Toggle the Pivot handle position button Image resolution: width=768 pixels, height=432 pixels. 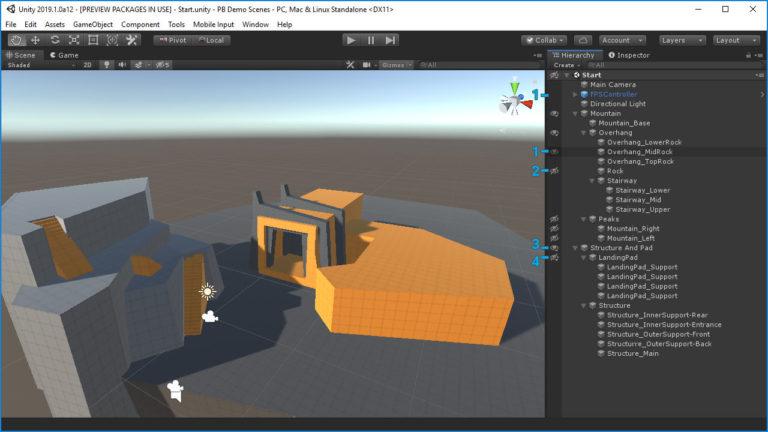click(x=172, y=40)
